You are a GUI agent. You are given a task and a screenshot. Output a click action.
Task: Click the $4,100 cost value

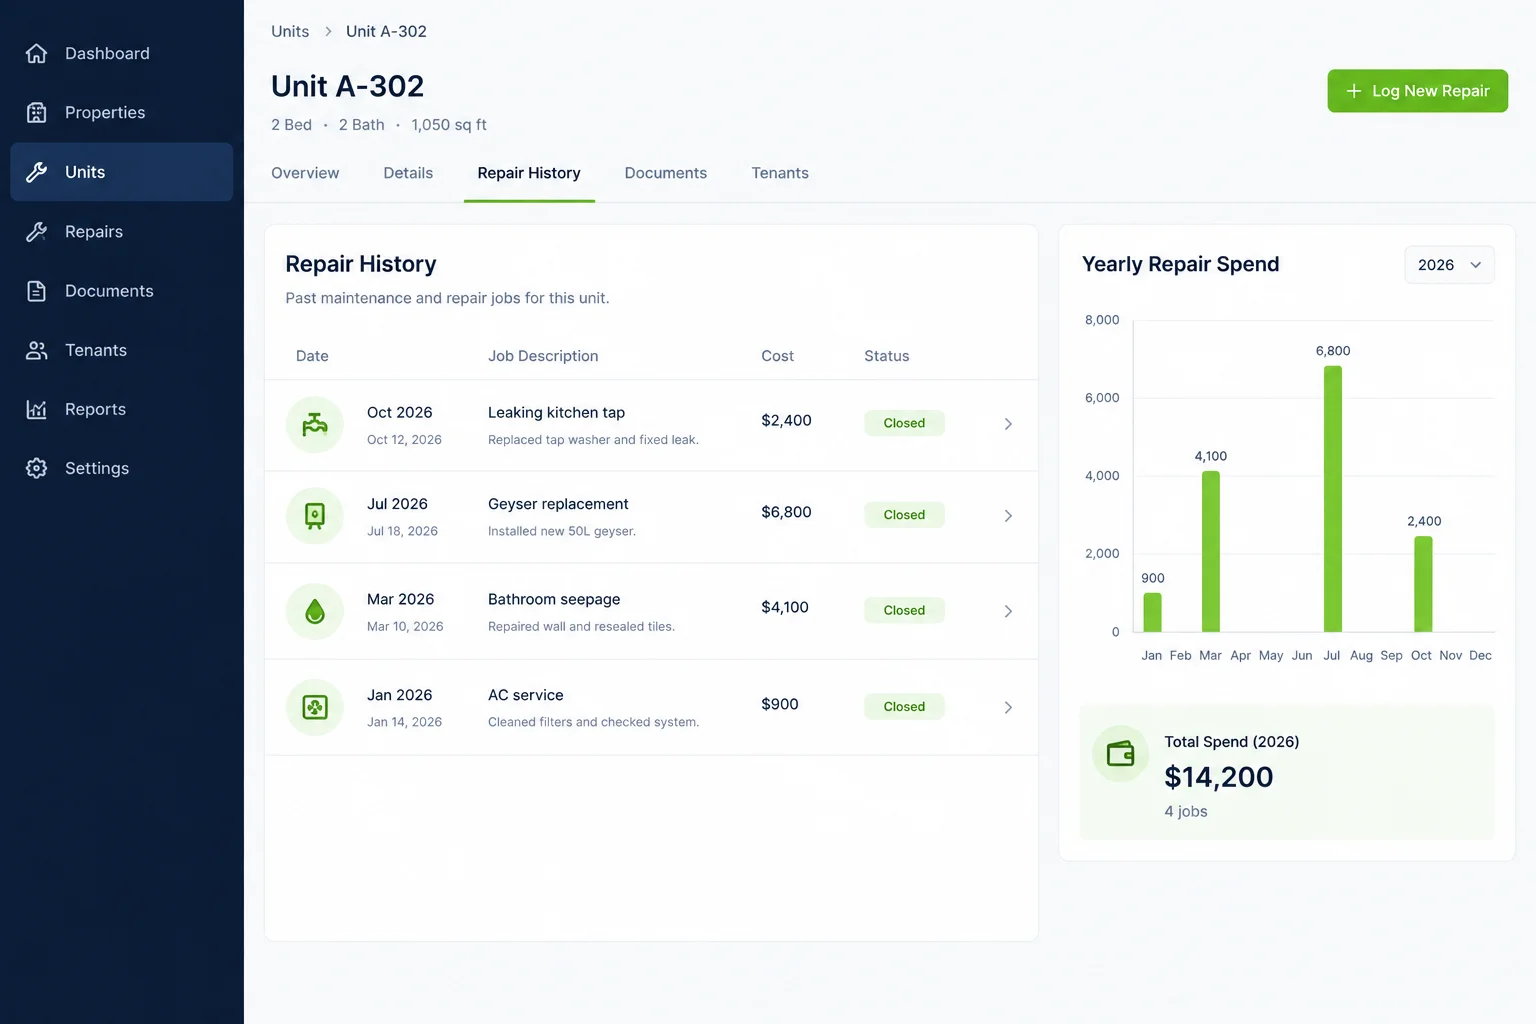(785, 608)
